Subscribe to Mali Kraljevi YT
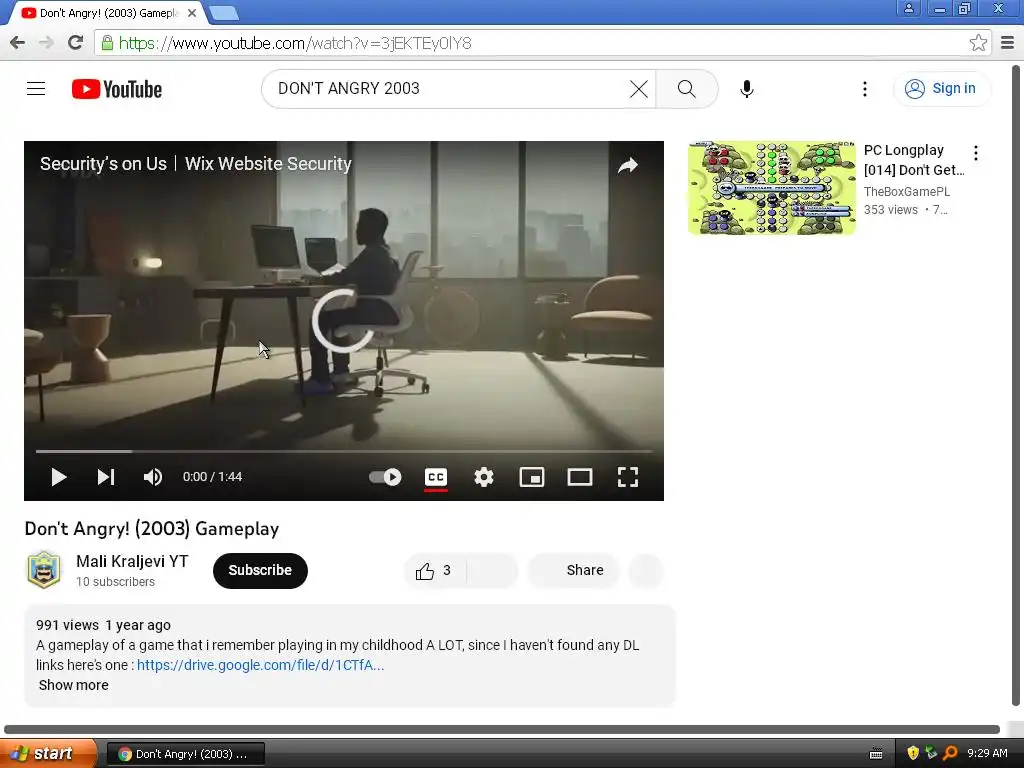Image resolution: width=1024 pixels, height=768 pixels. pyautogui.click(x=260, y=570)
